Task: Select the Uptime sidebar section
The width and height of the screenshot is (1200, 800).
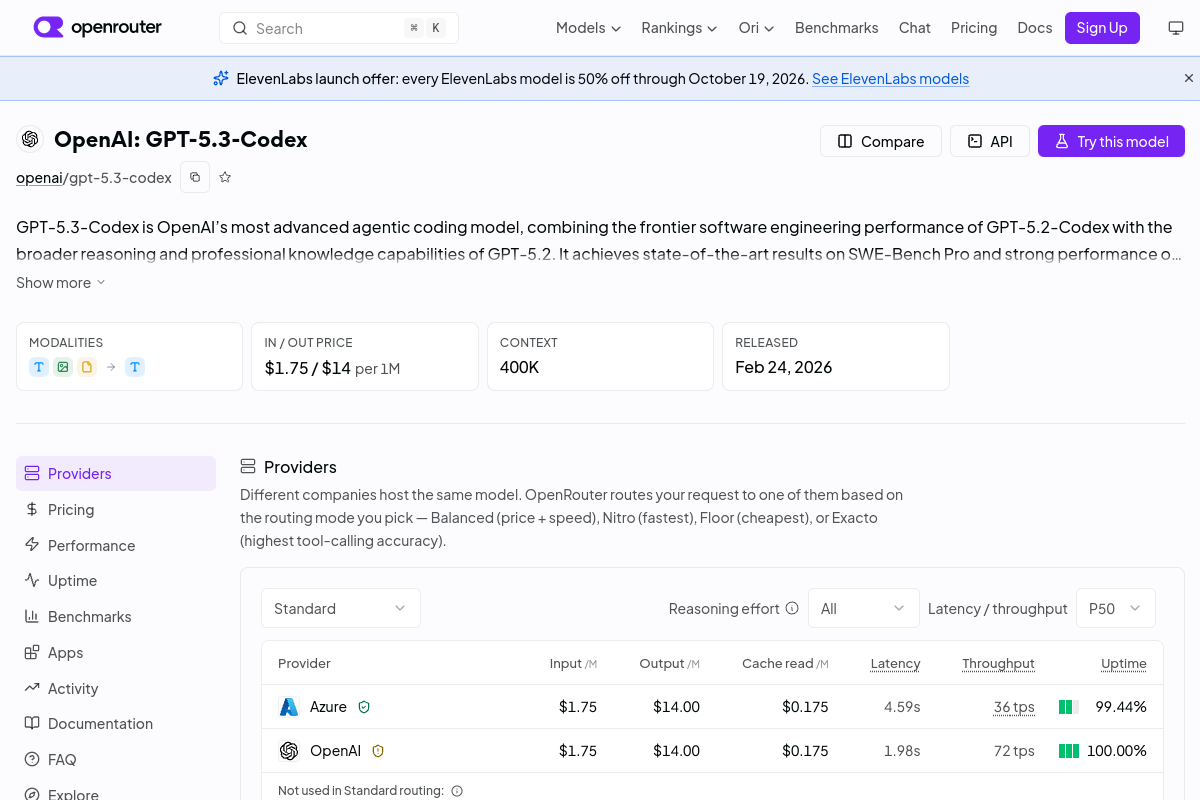Action: [x=116, y=581]
